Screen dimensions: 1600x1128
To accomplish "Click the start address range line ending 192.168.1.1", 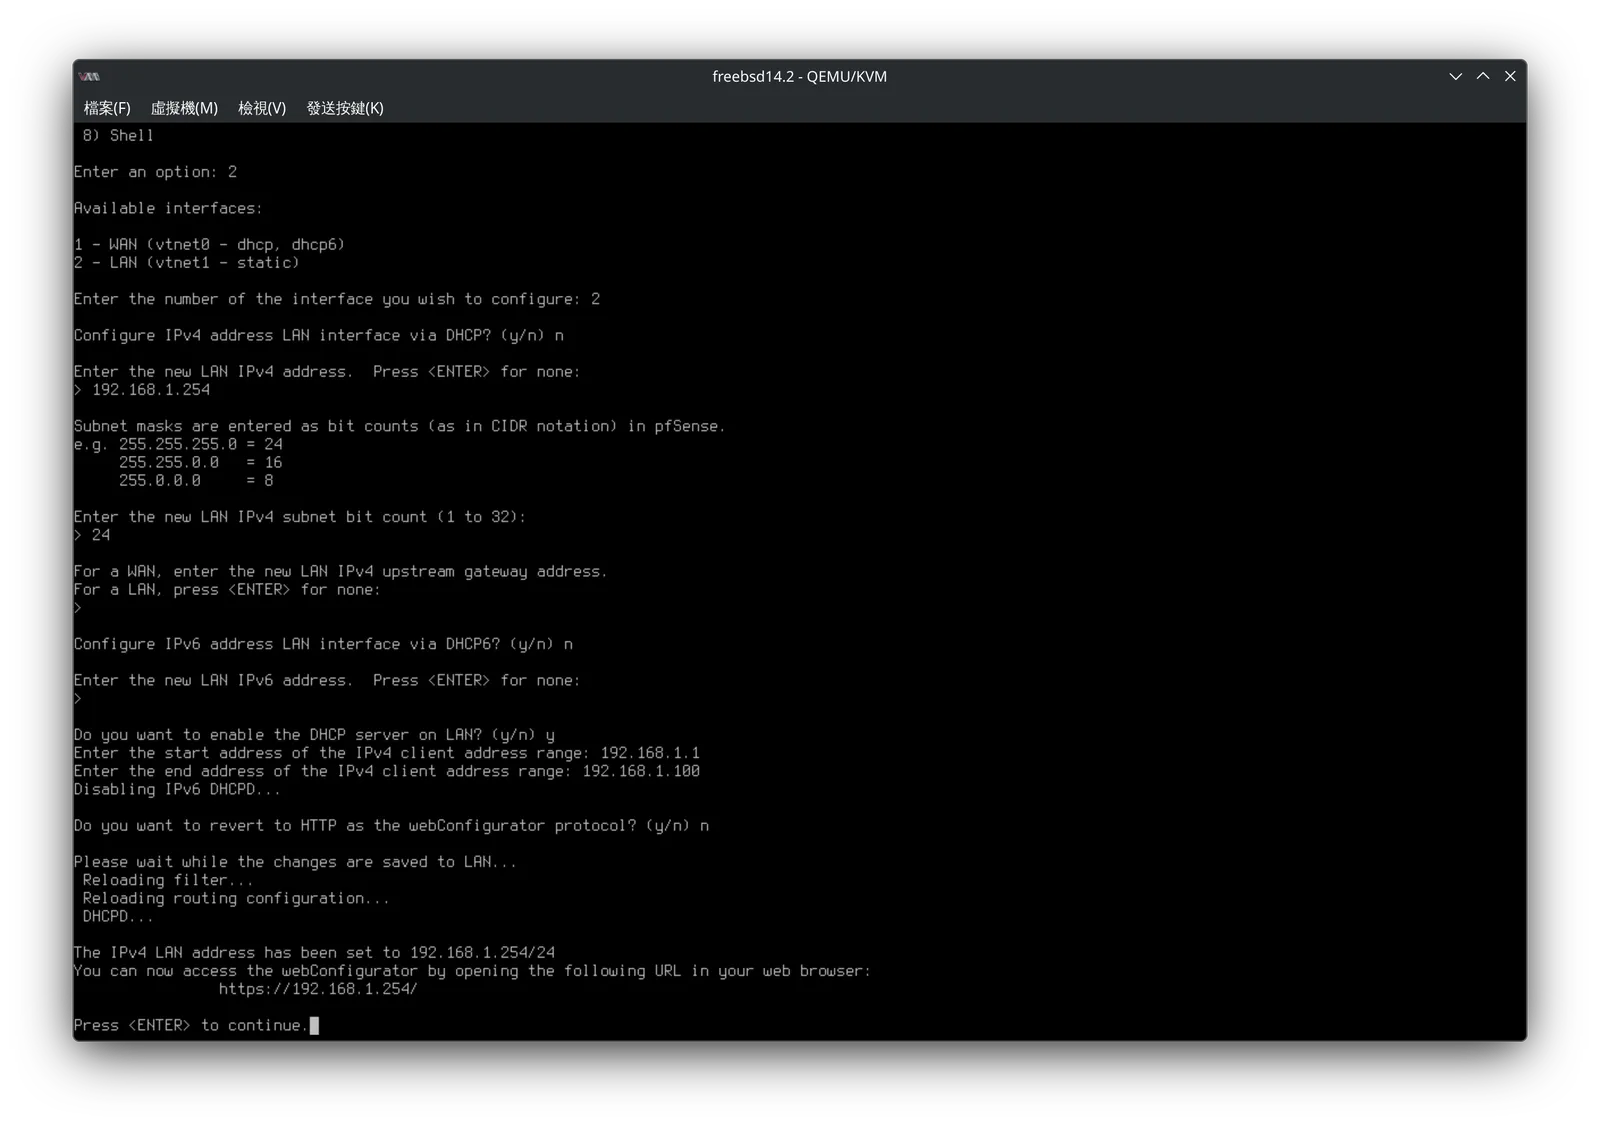I will pyautogui.click(x=387, y=753).
